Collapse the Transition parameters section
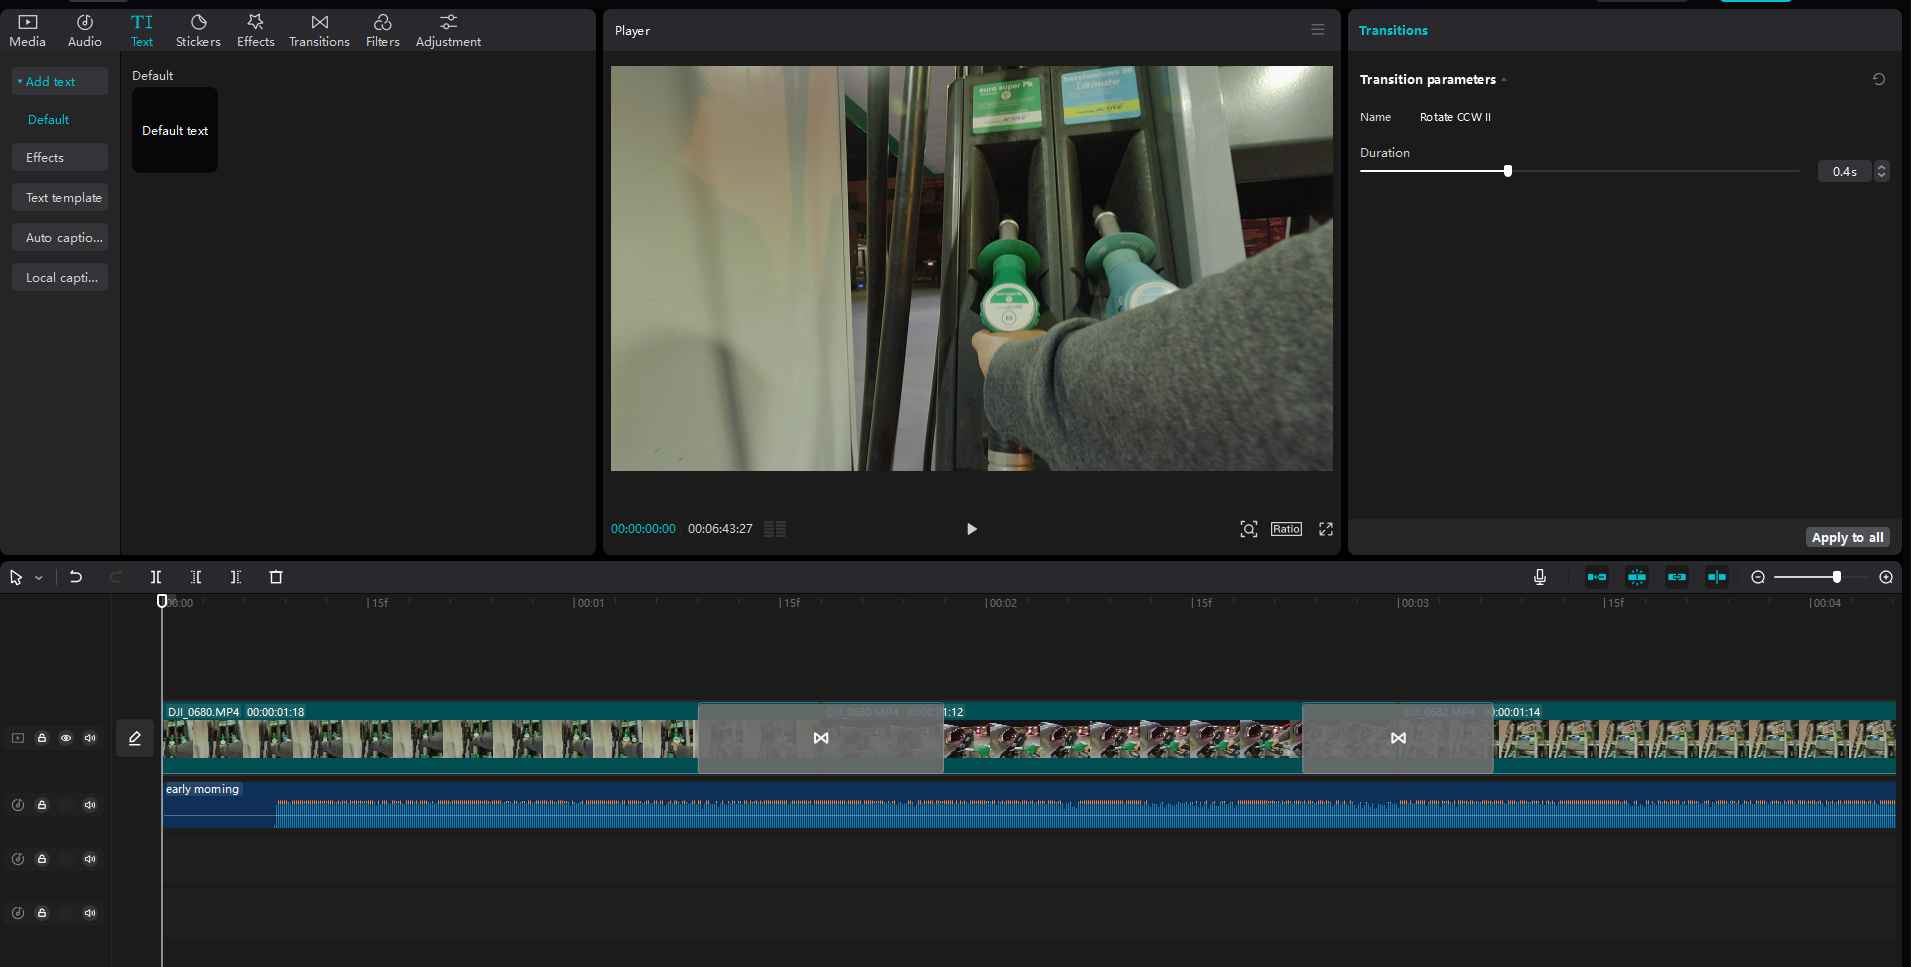1911x967 pixels. click(1504, 80)
